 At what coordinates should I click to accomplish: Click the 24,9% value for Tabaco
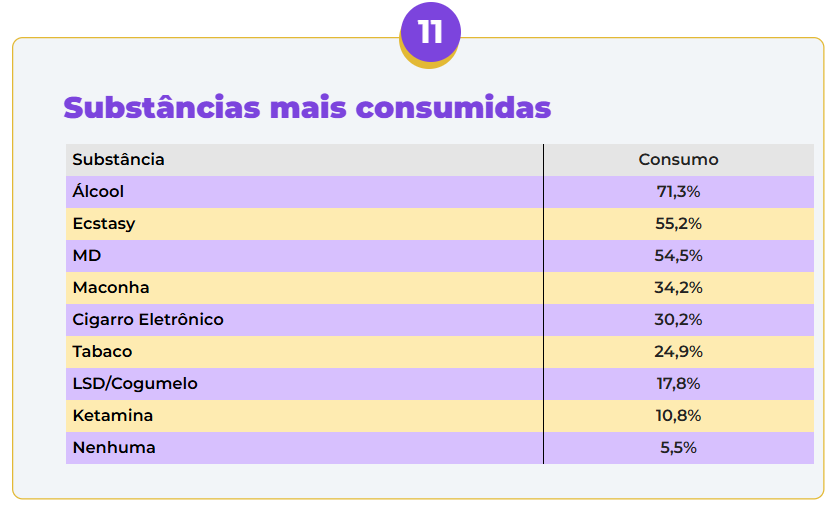point(678,352)
